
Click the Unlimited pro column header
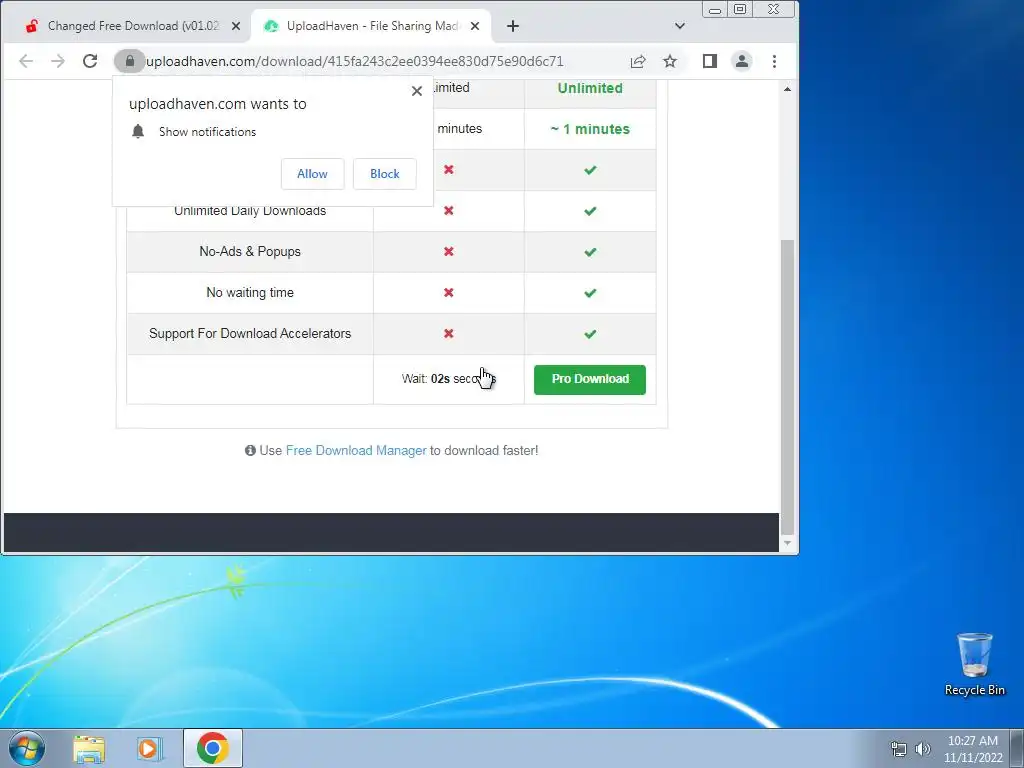(x=590, y=88)
